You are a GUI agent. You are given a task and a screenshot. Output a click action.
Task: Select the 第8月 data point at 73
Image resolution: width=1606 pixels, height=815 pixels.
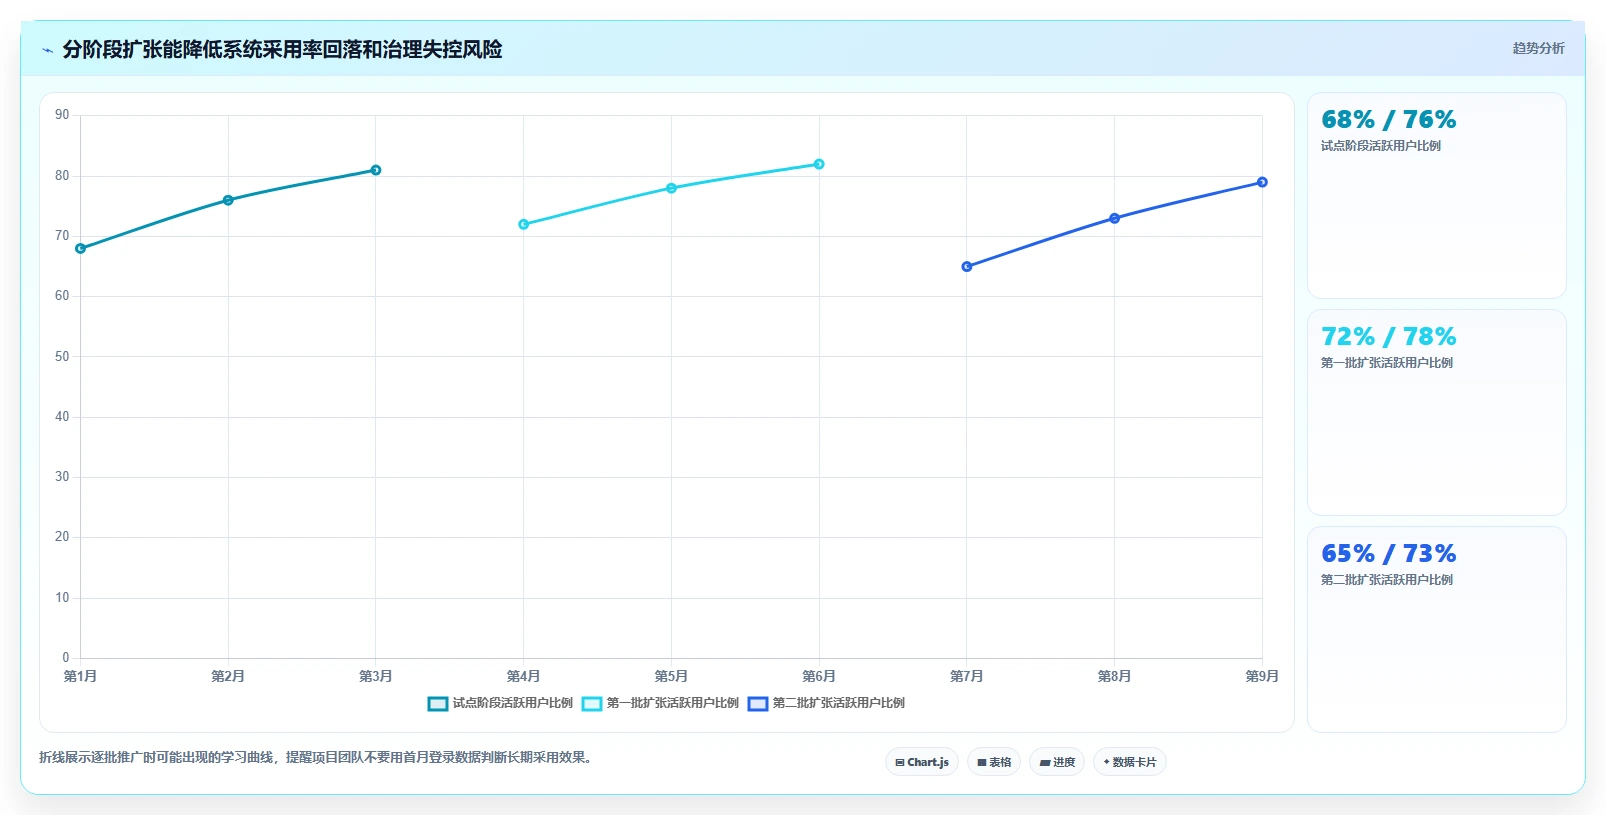1114,218
